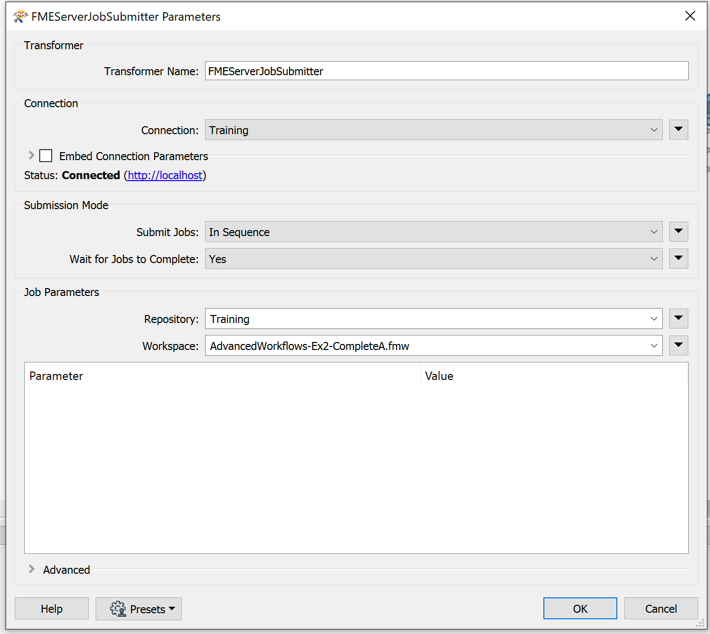This screenshot has width=710, height=634.
Task: Expand the Embed Connection Parameters section
Action: (x=31, y=155)
